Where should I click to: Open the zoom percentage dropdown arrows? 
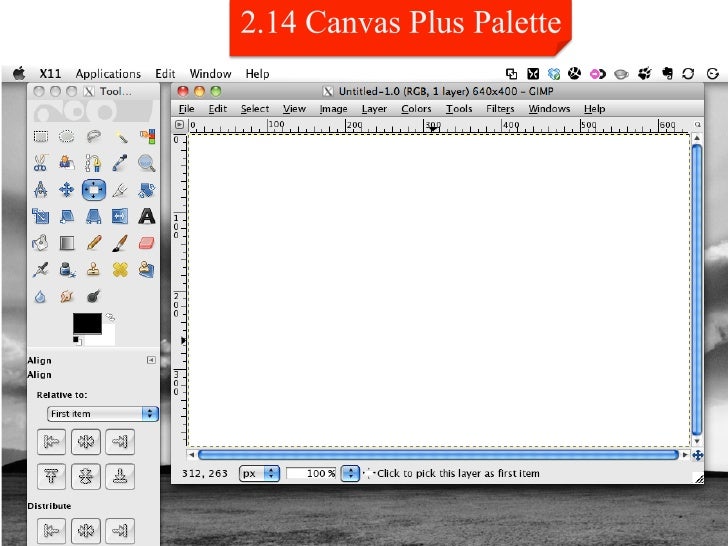point(351,473)
